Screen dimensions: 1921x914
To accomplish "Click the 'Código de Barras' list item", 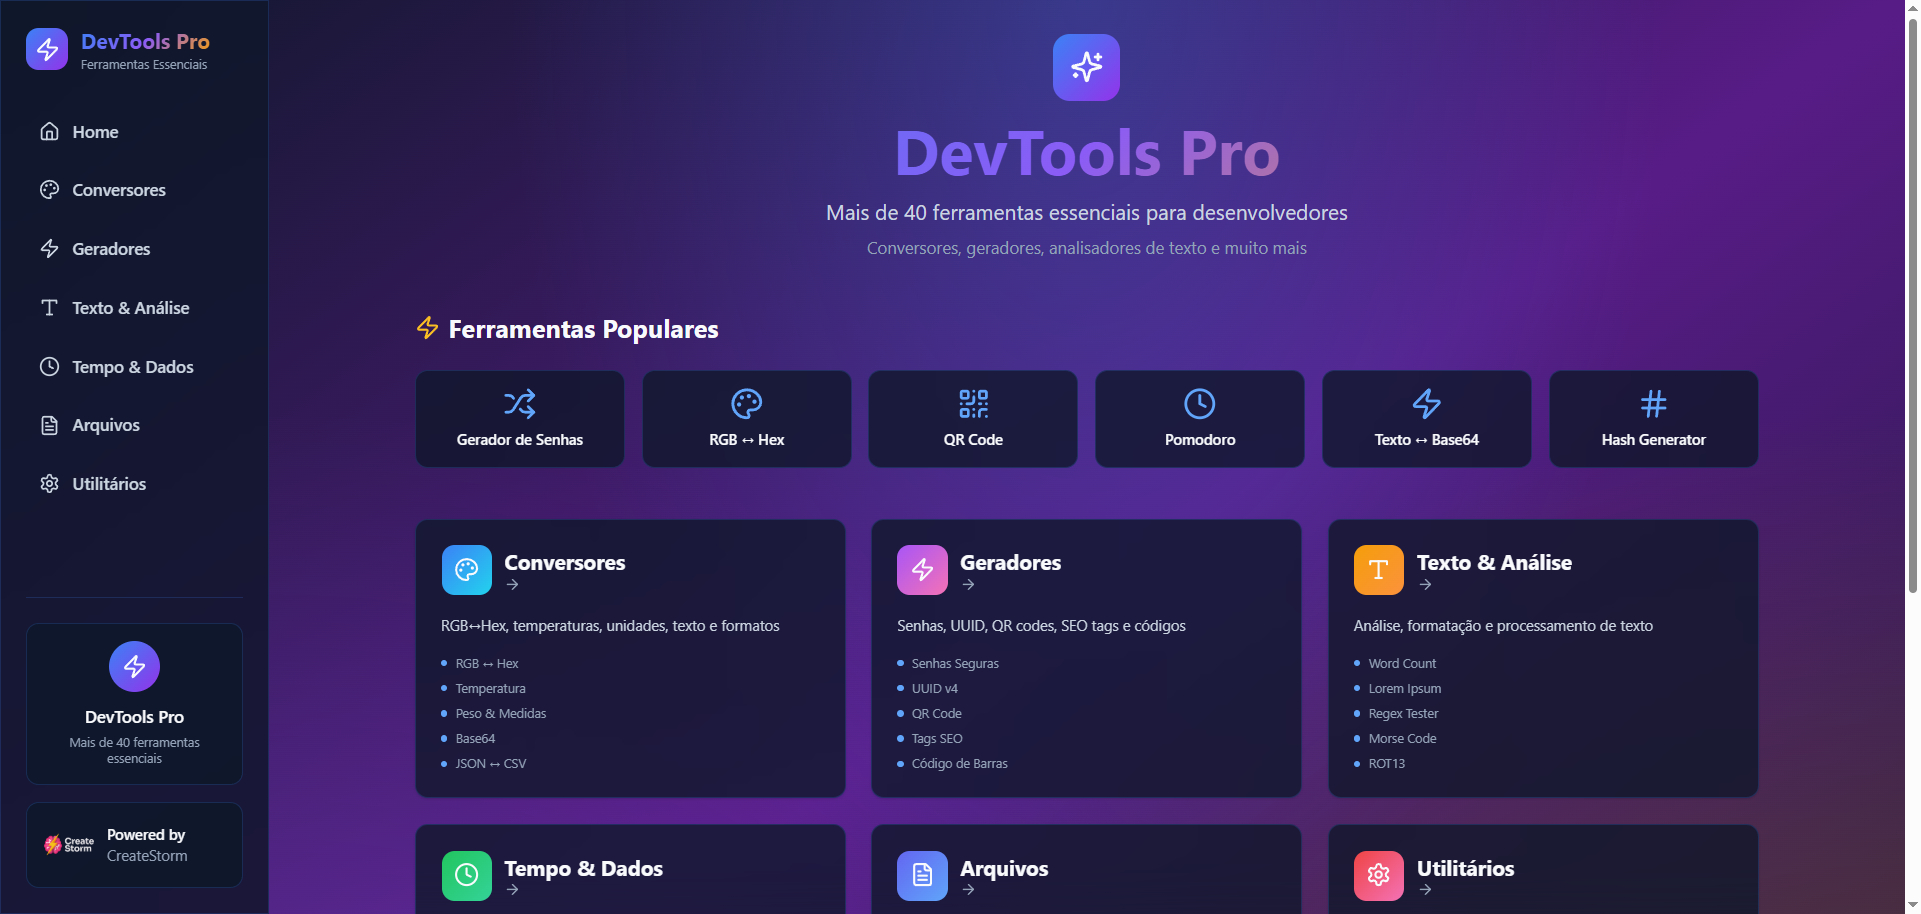I will coord(960,763).
